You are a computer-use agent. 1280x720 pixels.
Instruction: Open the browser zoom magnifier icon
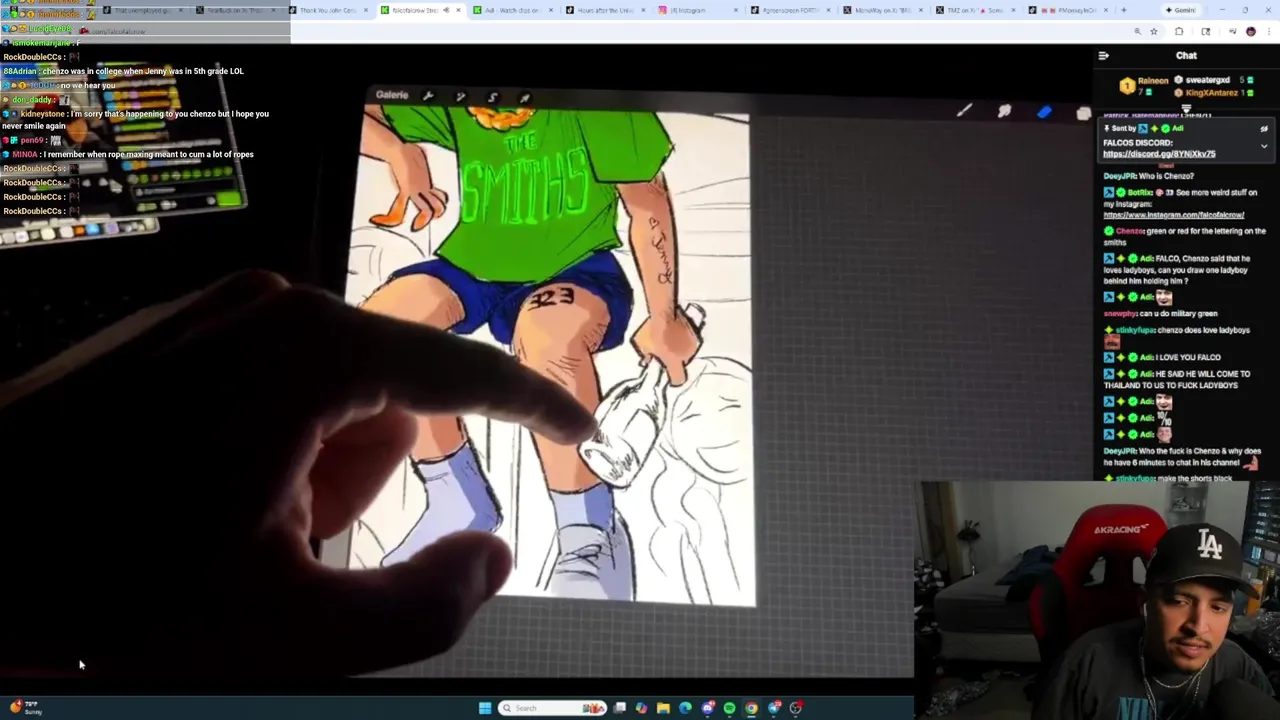coord(1137,32)
